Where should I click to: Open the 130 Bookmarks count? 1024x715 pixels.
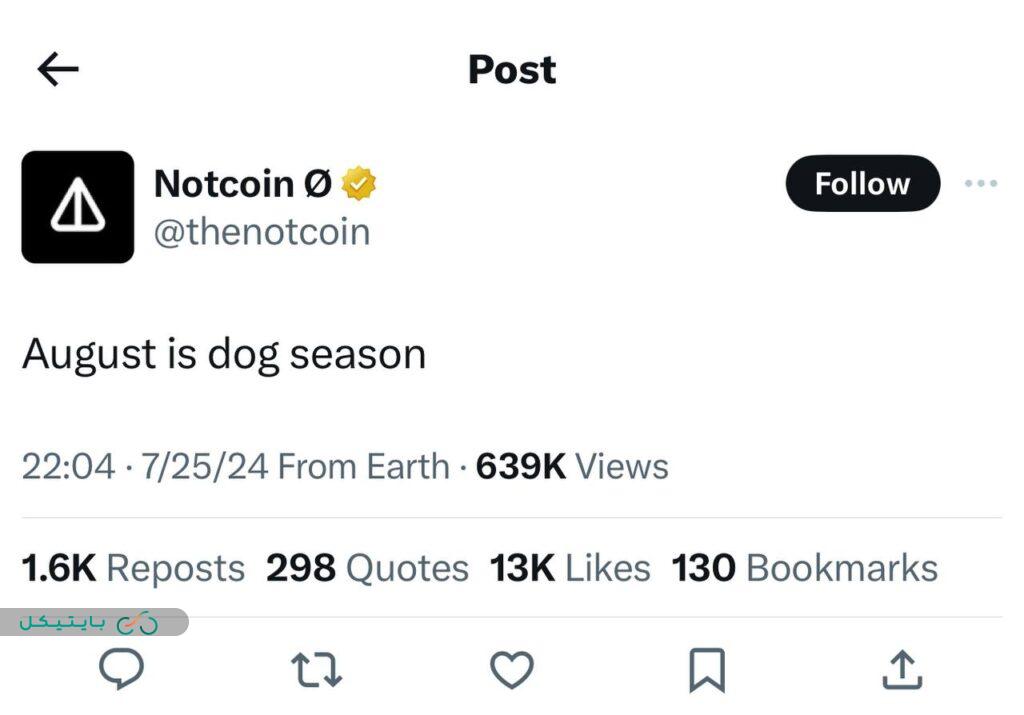click(804, 568)
